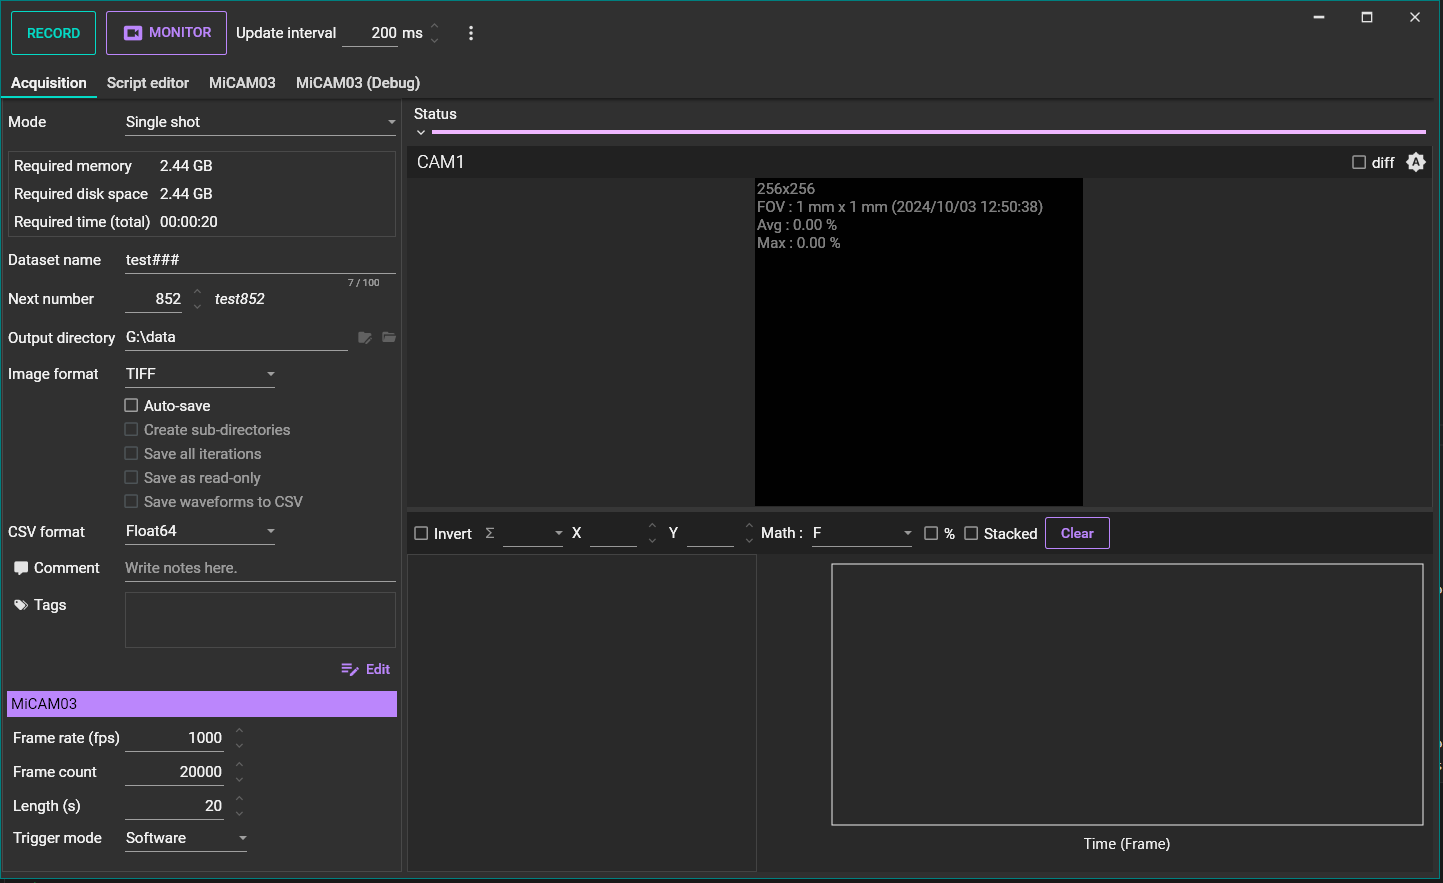Open the three-dot options menu
1443x883 pixels.
[471, 33]
